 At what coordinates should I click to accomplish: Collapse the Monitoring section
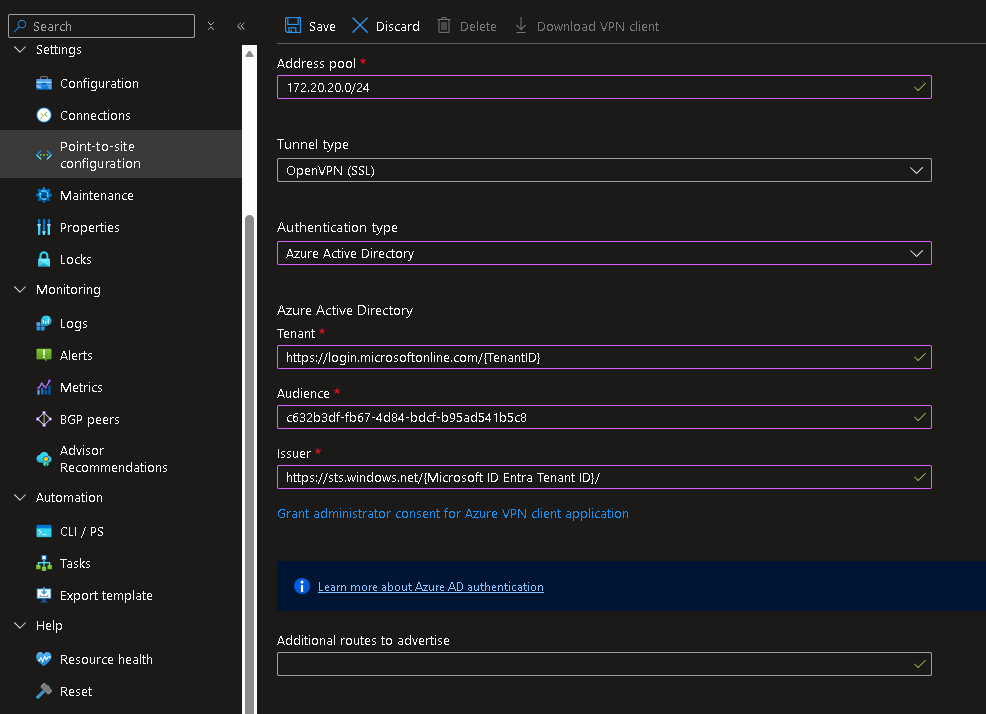20,290
